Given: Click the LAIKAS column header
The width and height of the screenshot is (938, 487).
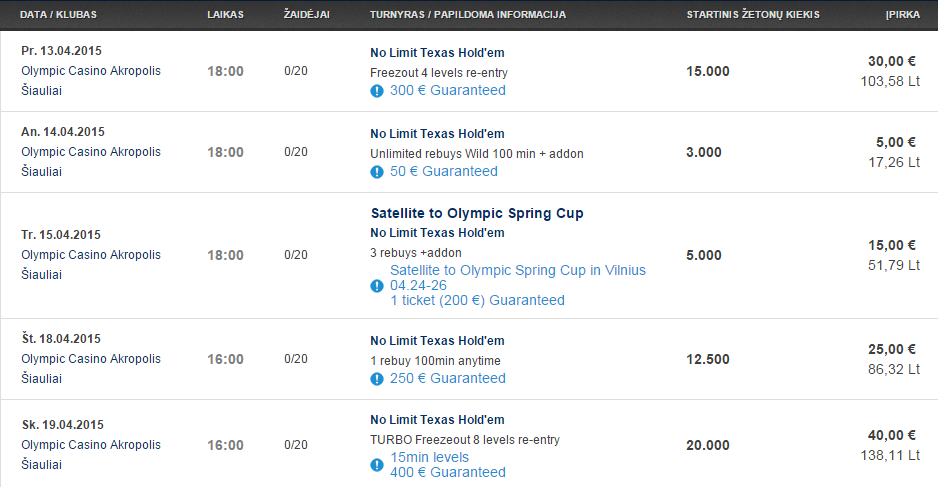Looking at the screenshot, I should tap(226, 14).
